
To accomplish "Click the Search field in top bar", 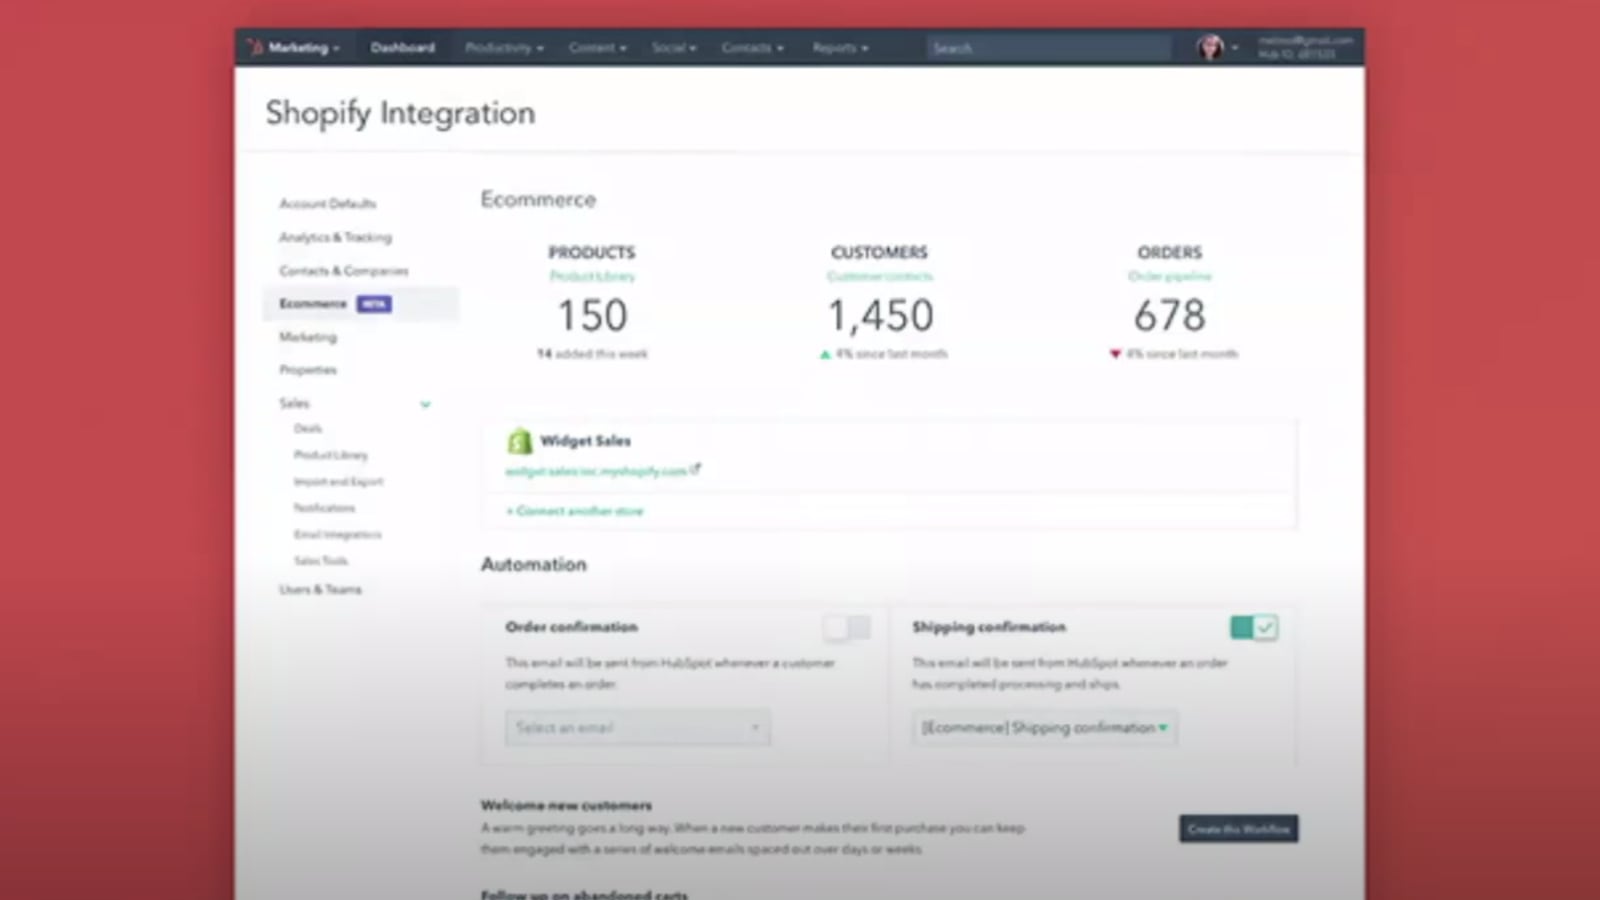I will click(x=1048, y=48).
